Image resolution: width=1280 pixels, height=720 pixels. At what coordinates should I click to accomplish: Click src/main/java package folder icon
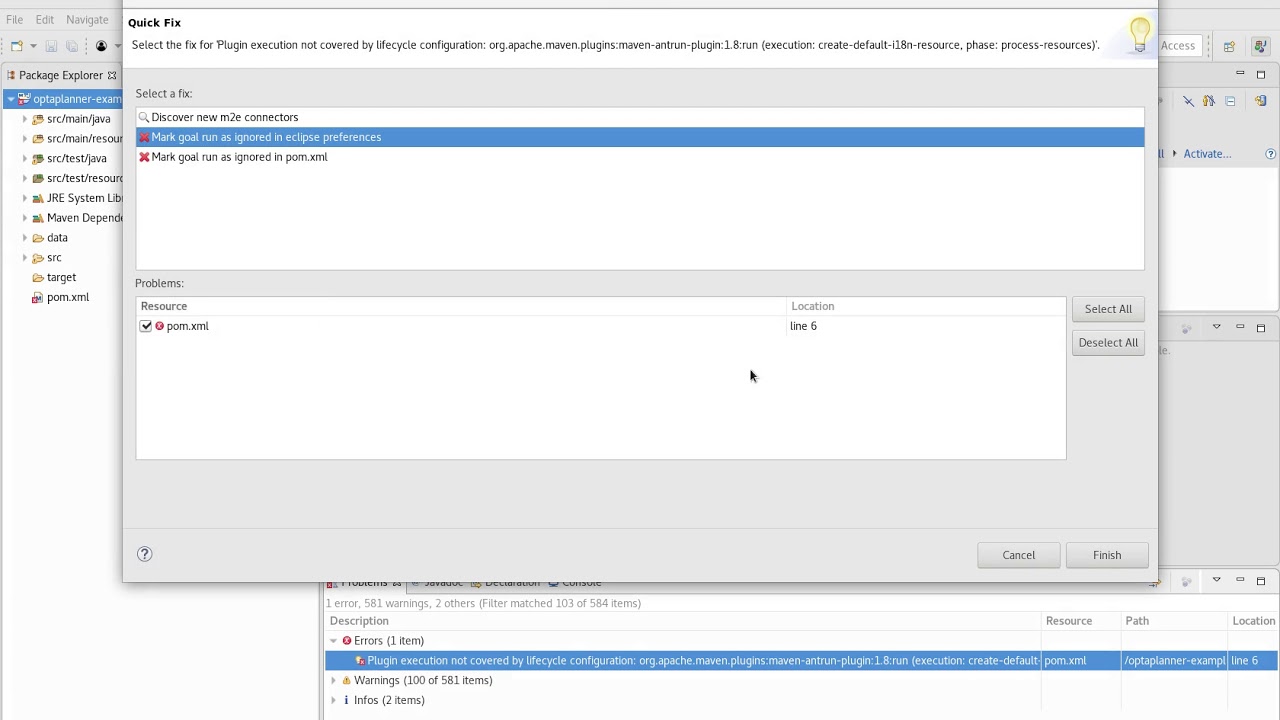tap(38, 119)
